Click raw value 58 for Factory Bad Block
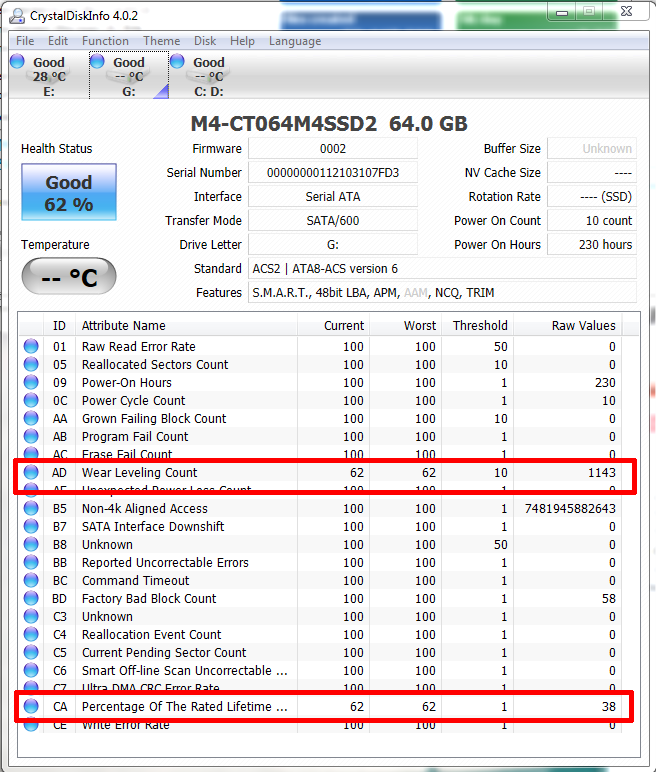This screenshot has height=772, width=656. pos(609,598)
